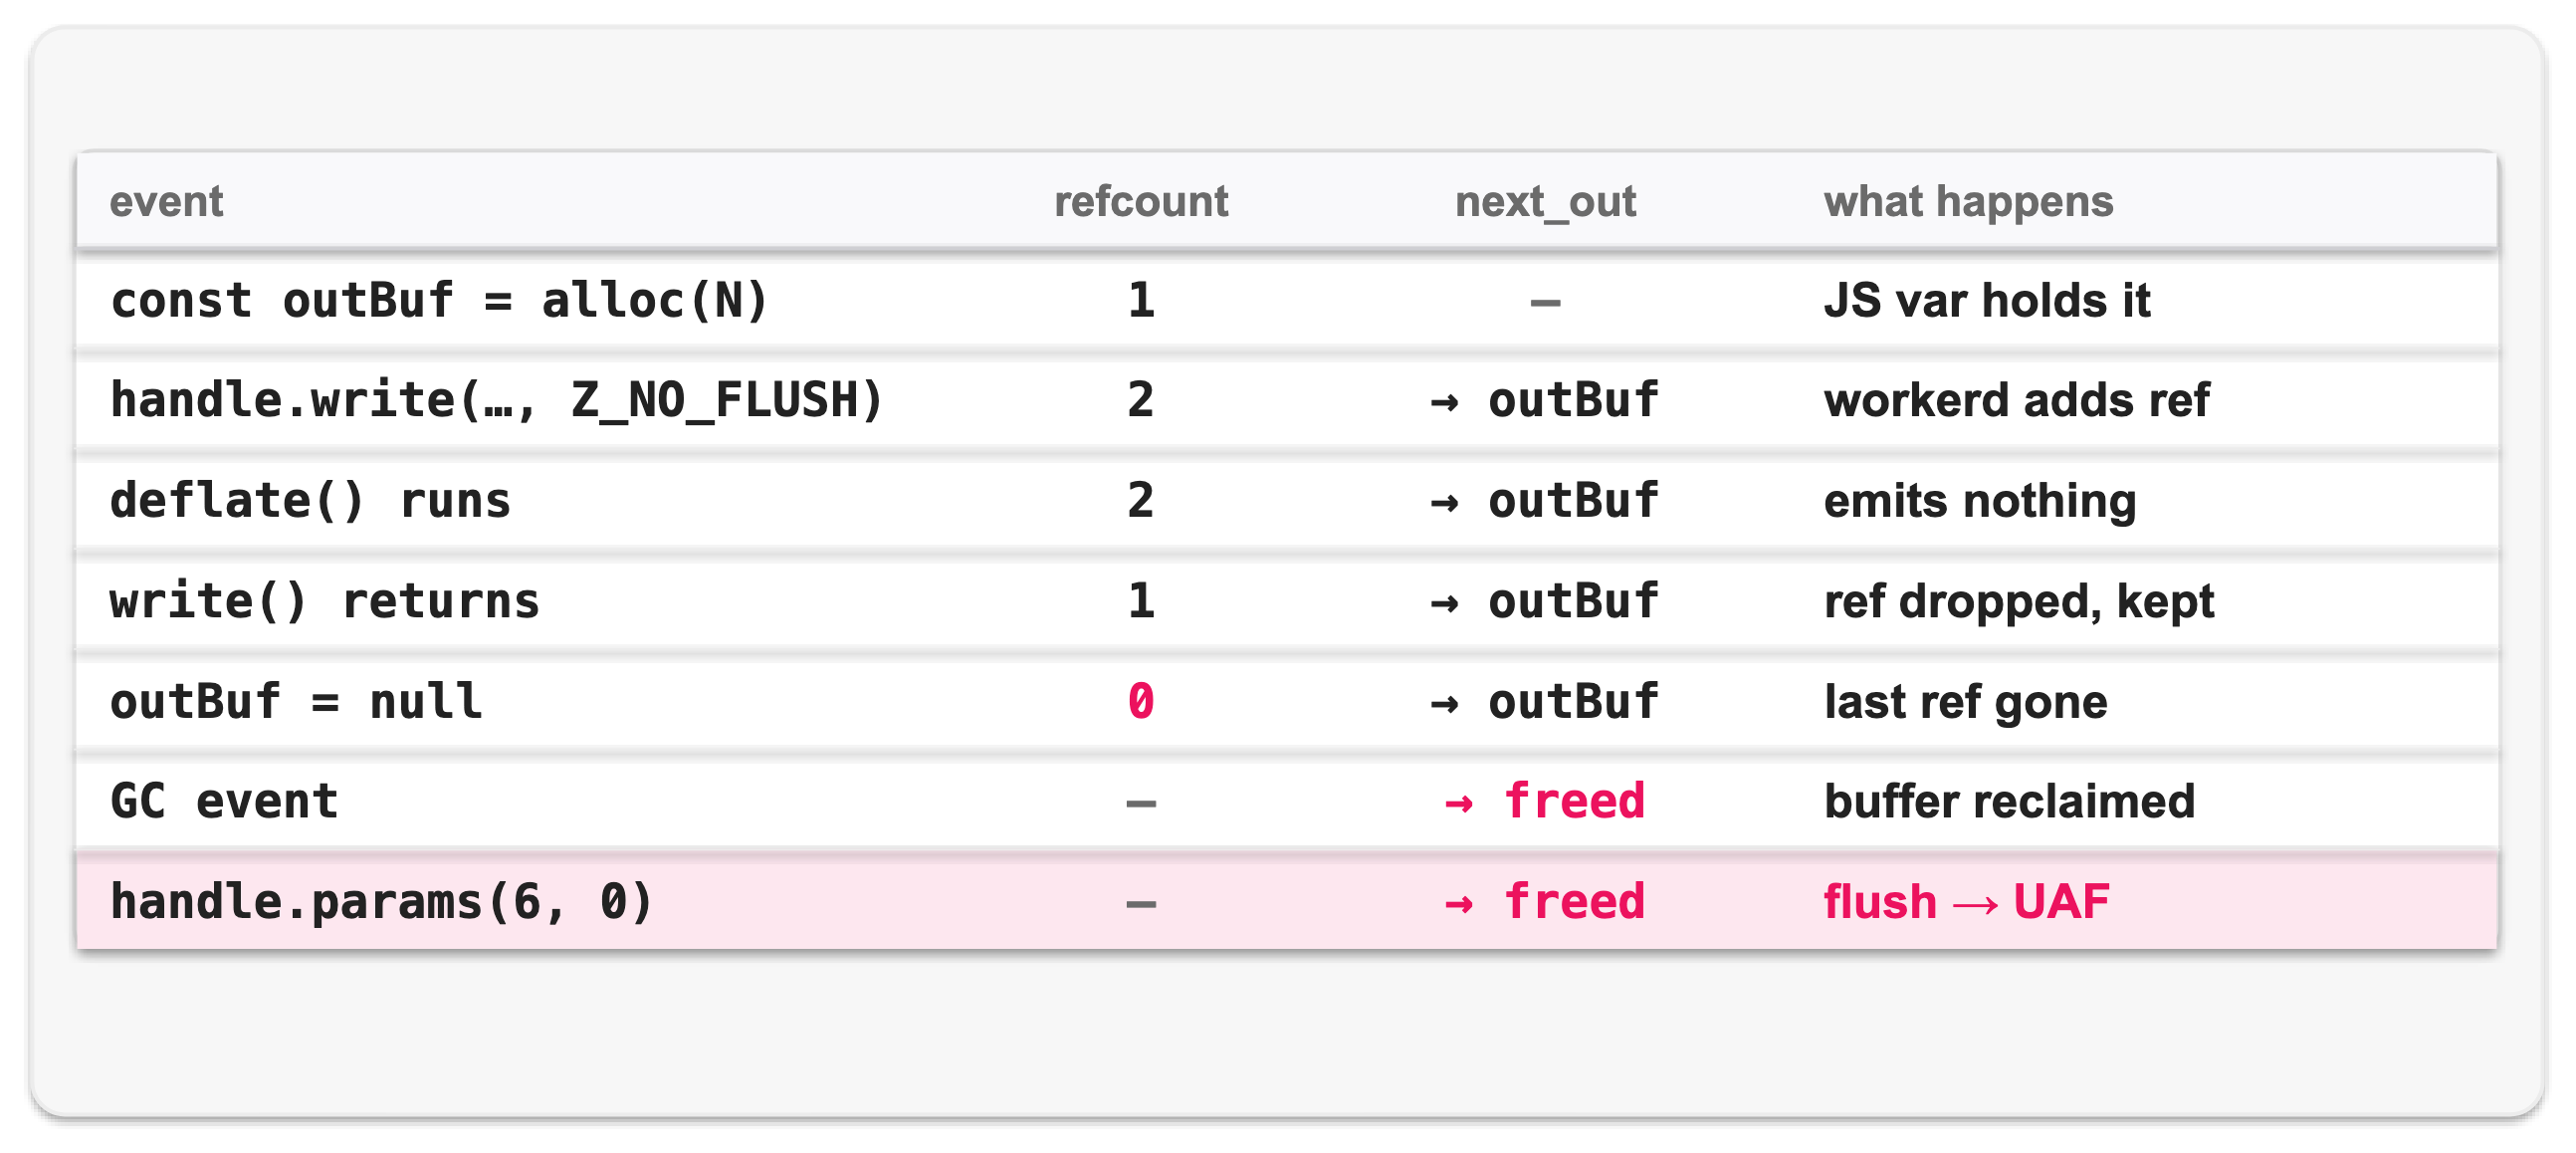Select the "outBuf = null" event cell
Image resolution: width=2576 pixels, height=1153 pixels.
[x=297, y=702]
